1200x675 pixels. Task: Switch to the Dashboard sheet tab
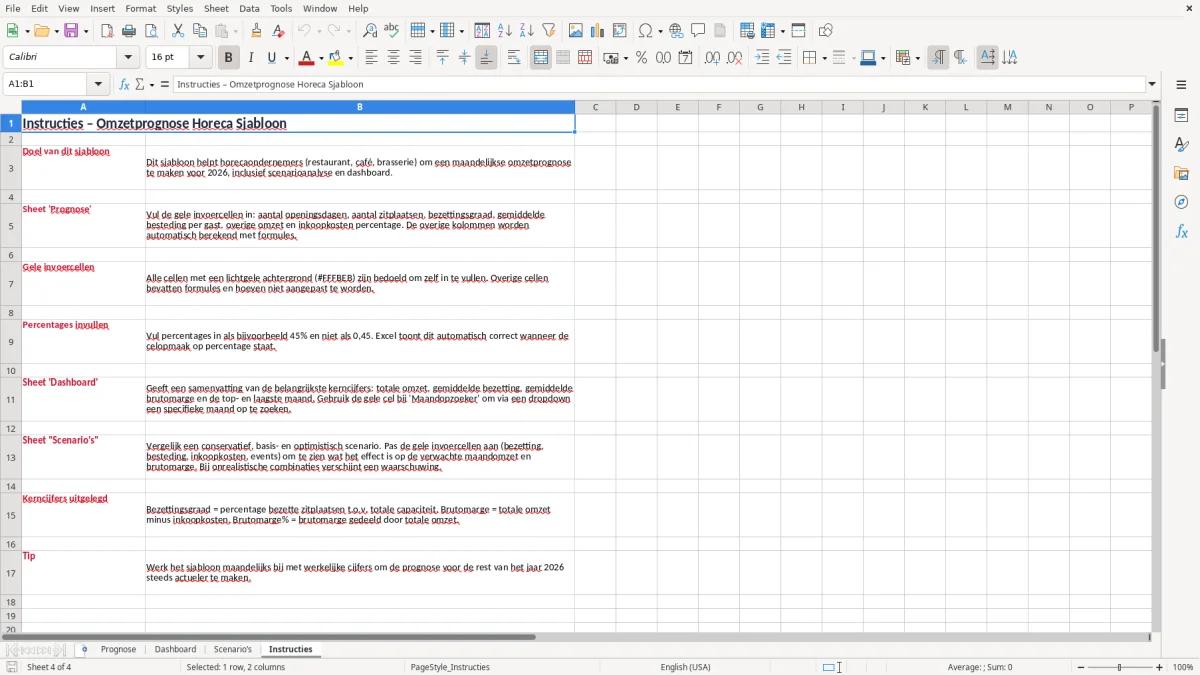(x=175, y=649)
